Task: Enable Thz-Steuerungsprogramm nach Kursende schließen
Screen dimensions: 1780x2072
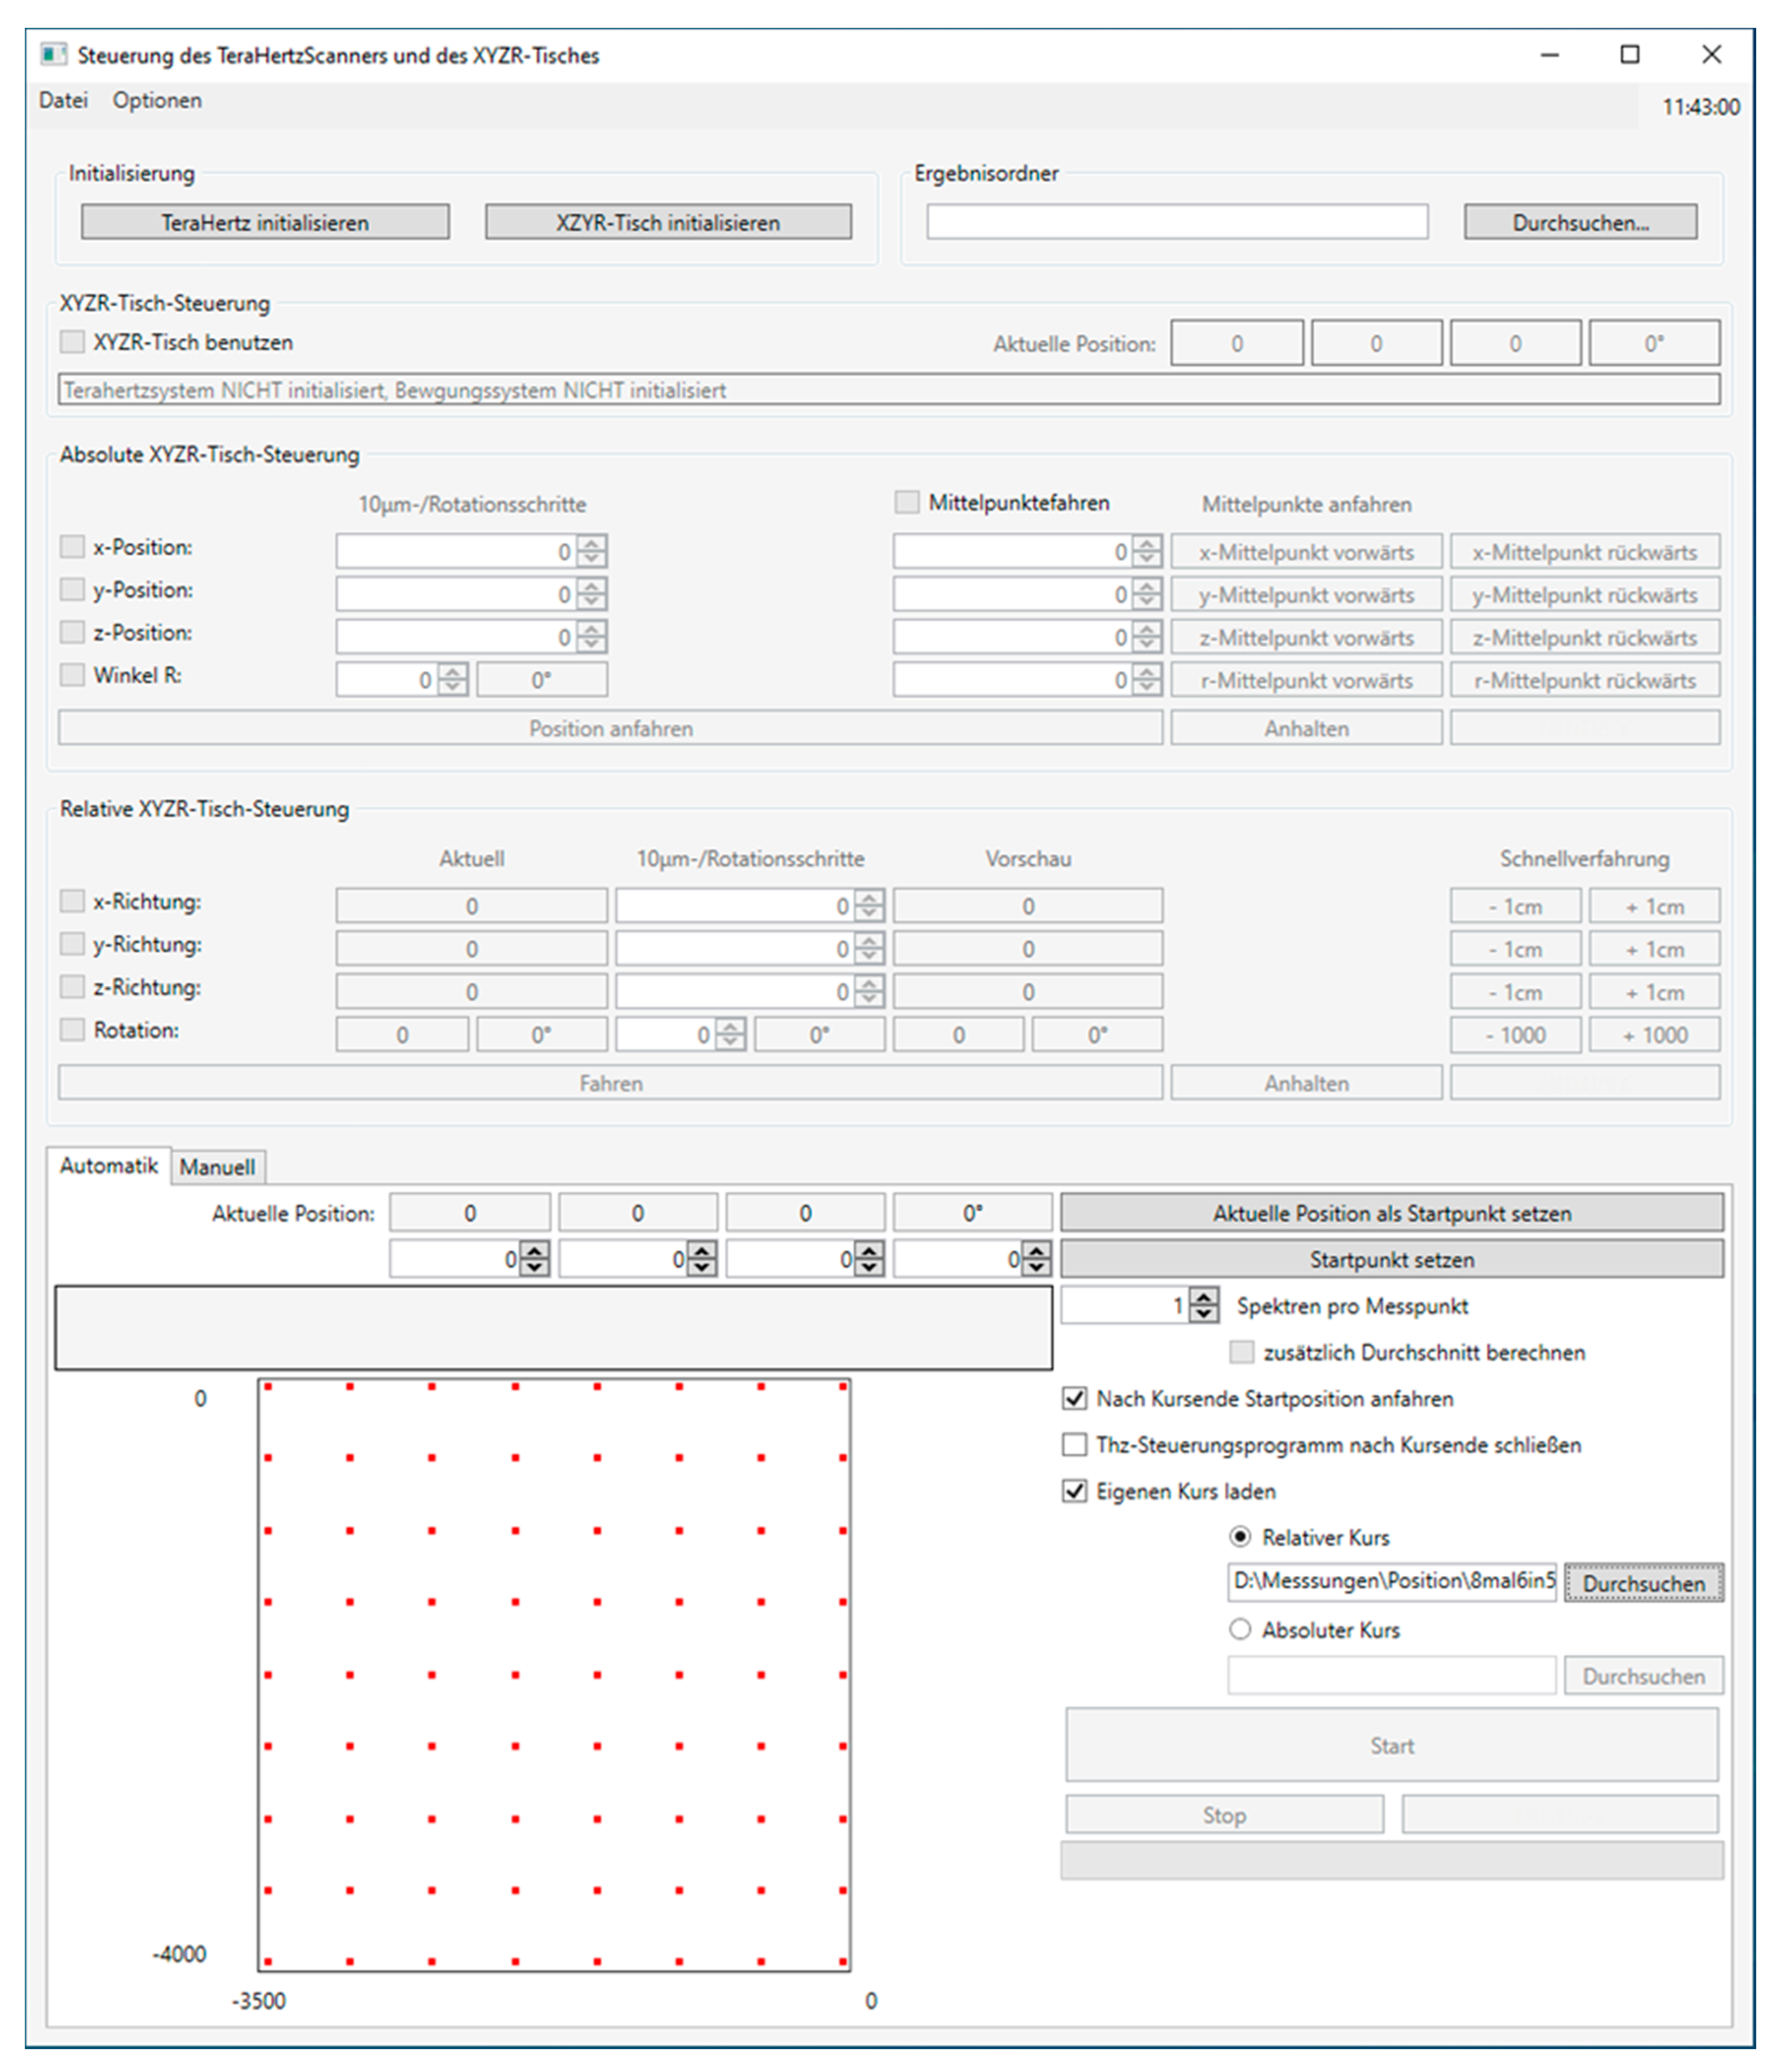Action: tap(1074, 1444)
